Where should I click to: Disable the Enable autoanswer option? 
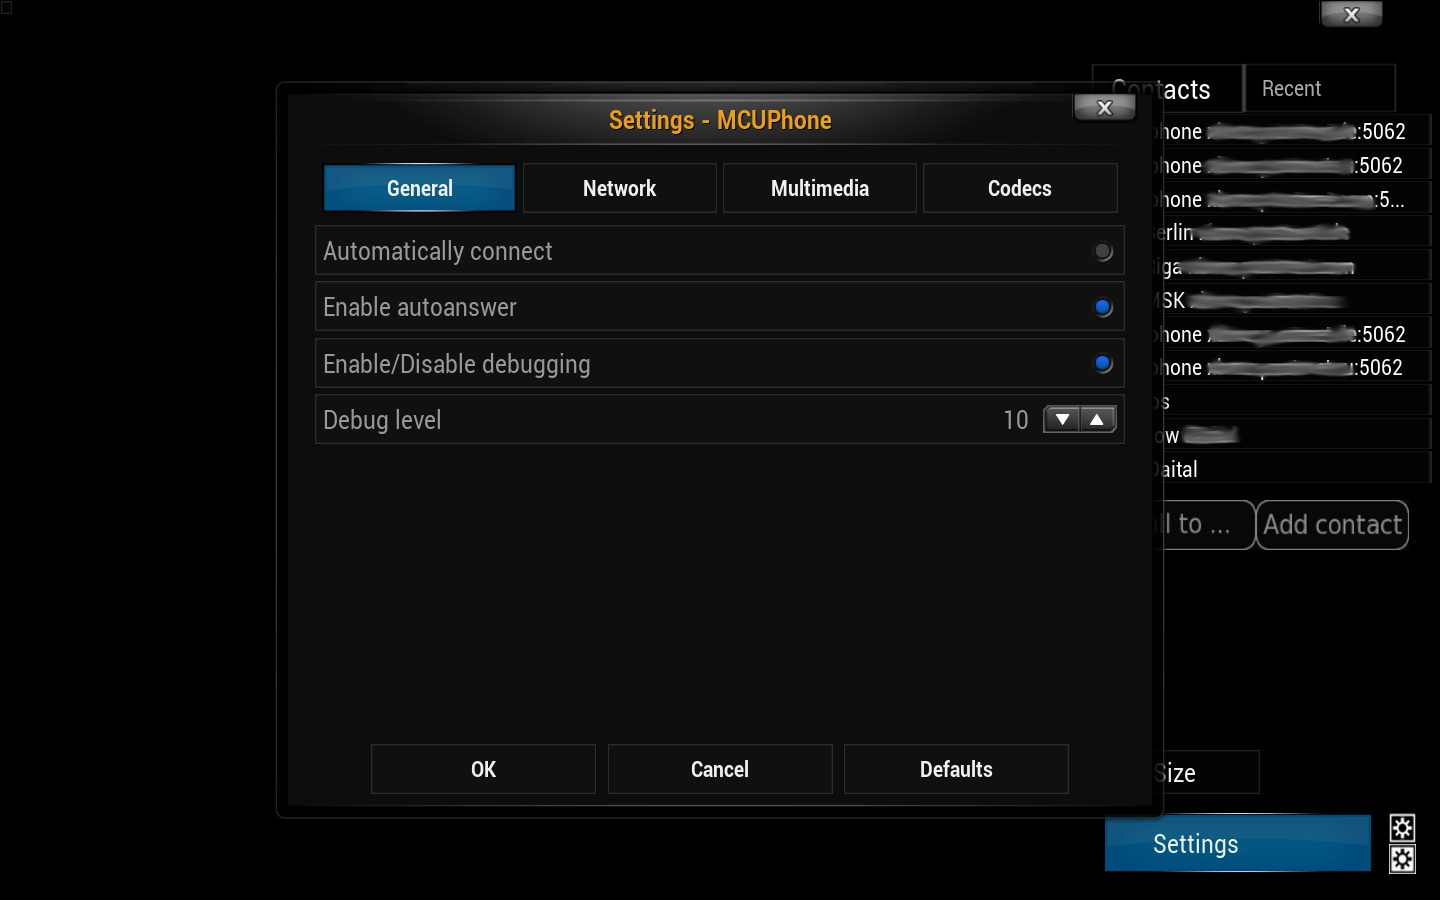point(1102,308)
